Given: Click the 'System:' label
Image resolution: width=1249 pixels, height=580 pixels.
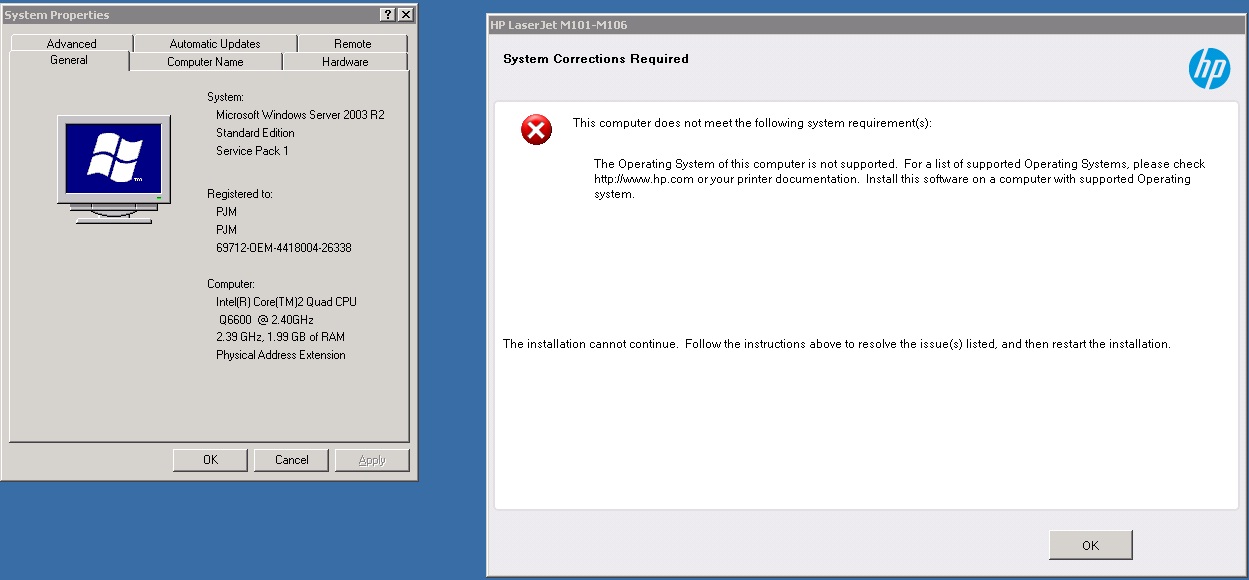Looking at the screenshot, I should [x=225, y=97].
